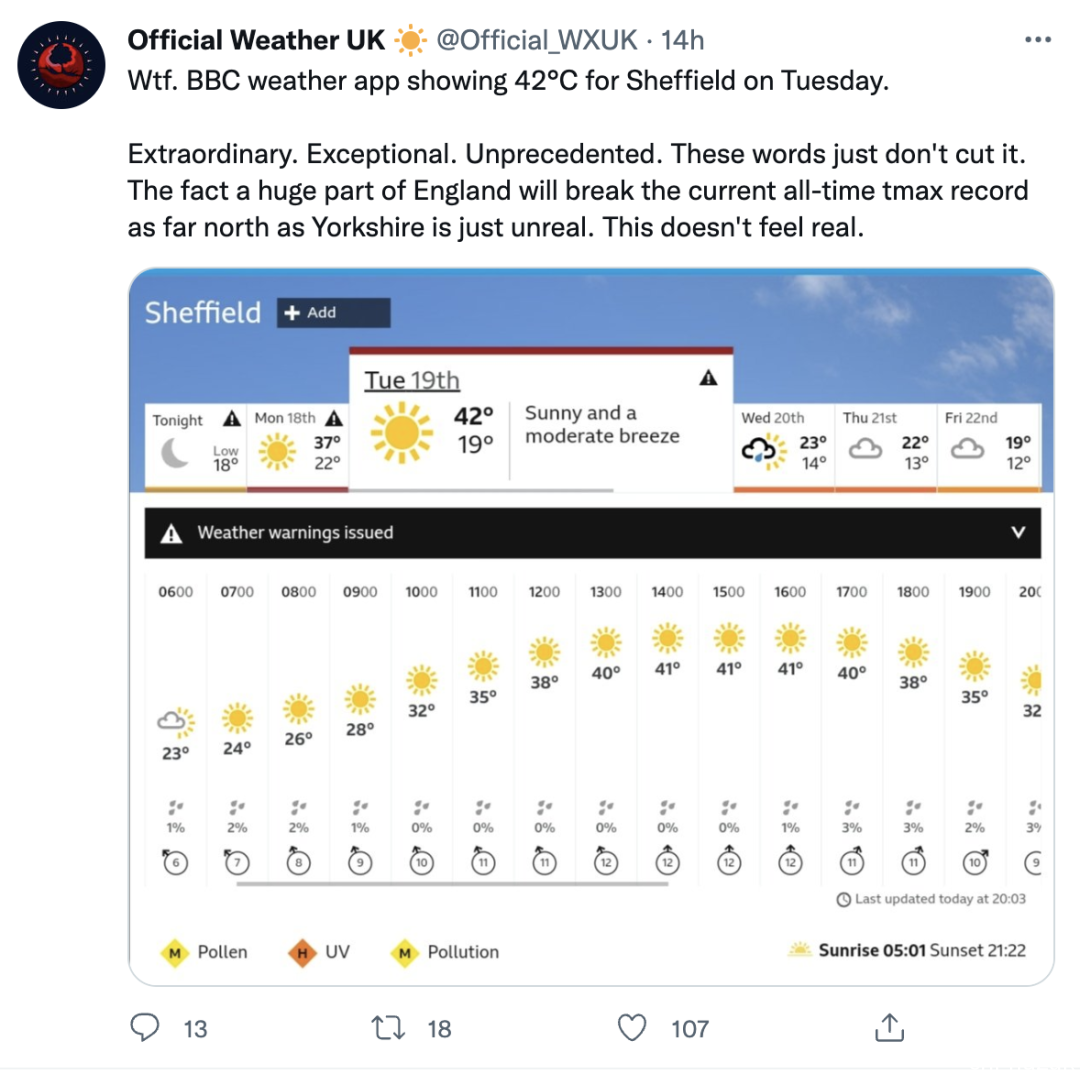
Task: Switch to the Thu 21st forecast
Action: (x=886, y=447)
